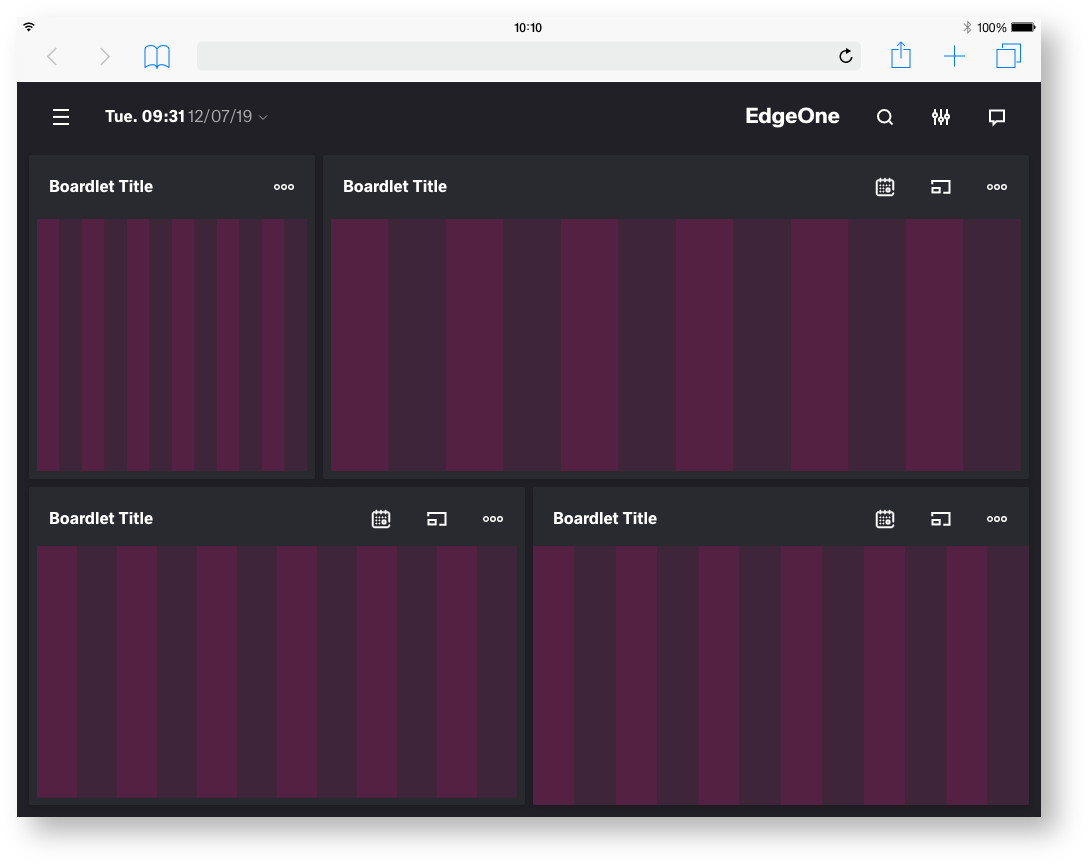Open more options menu in bottom-right boardlet
1089x865 pixels.
tap(997, 519)
